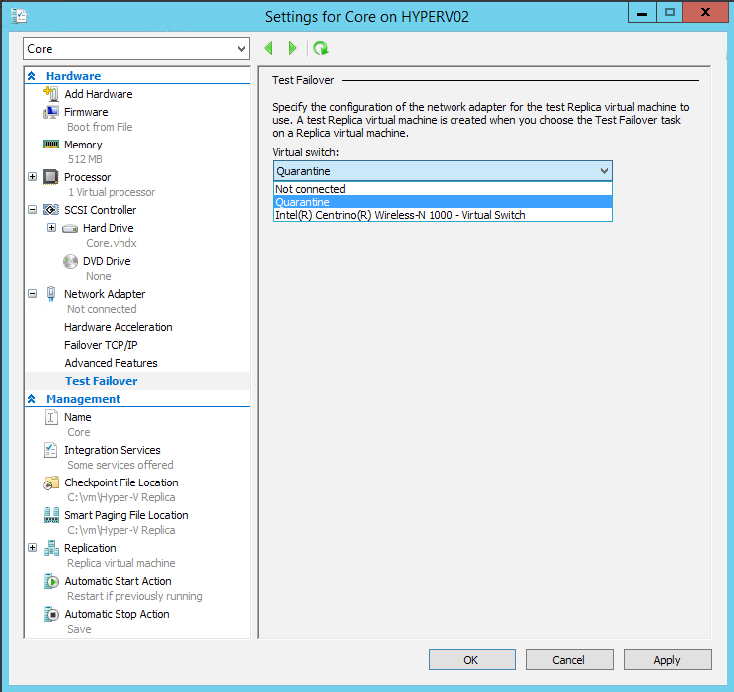Click the Integration Services icon
734x692 pixels.
pyautogui.click(x=51, y=450)
